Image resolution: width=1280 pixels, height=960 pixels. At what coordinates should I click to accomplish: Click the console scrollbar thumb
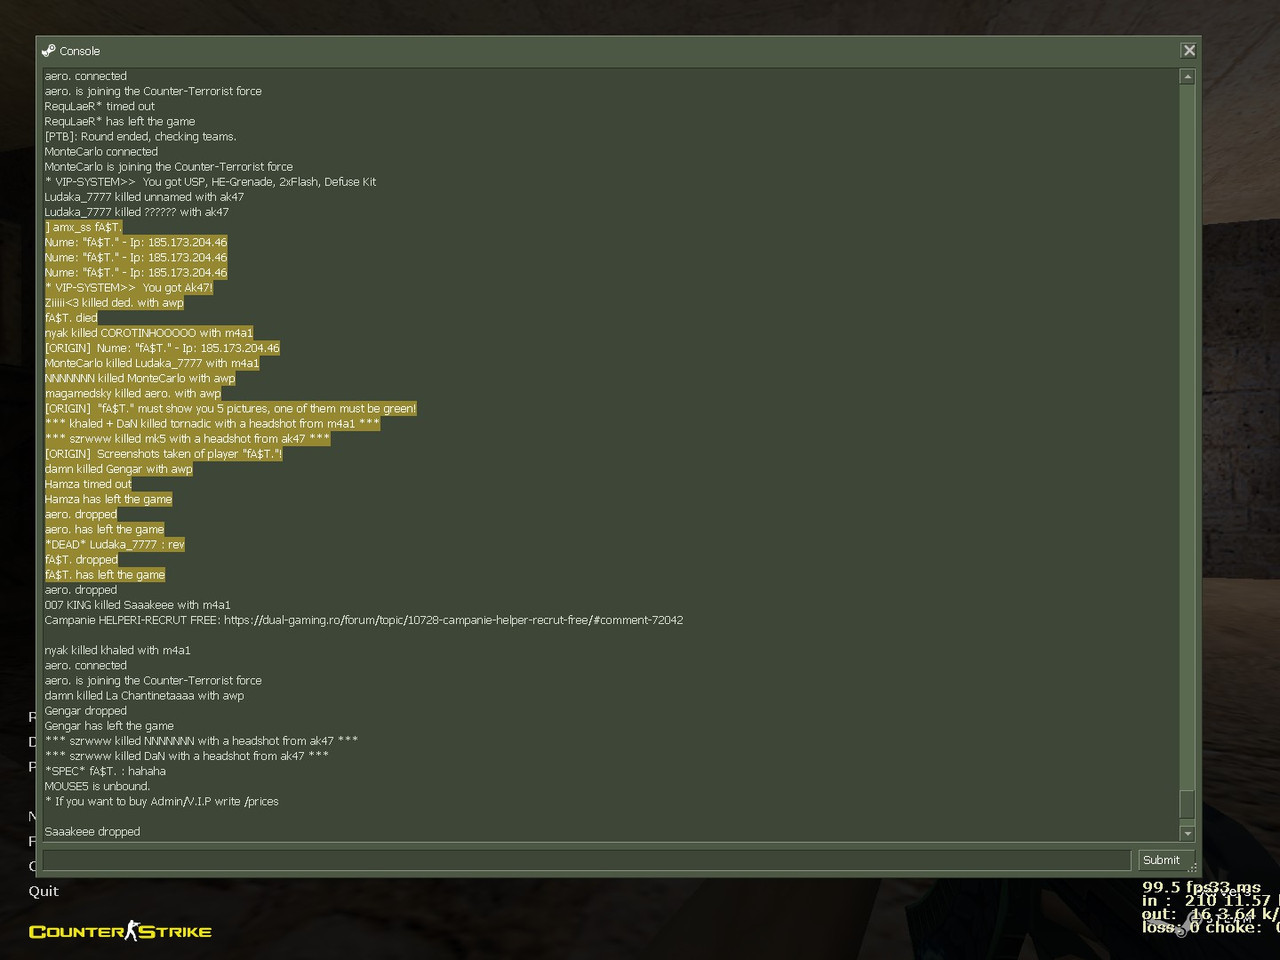tap(1187, 804)
